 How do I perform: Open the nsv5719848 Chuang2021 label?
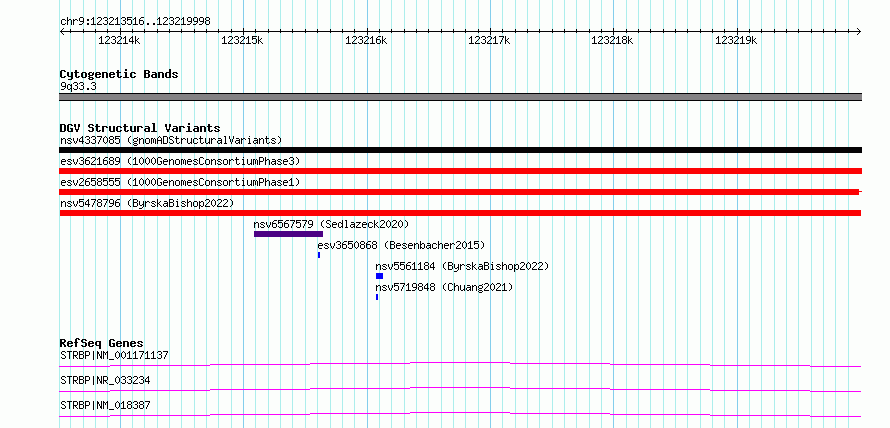pos(444,287)
